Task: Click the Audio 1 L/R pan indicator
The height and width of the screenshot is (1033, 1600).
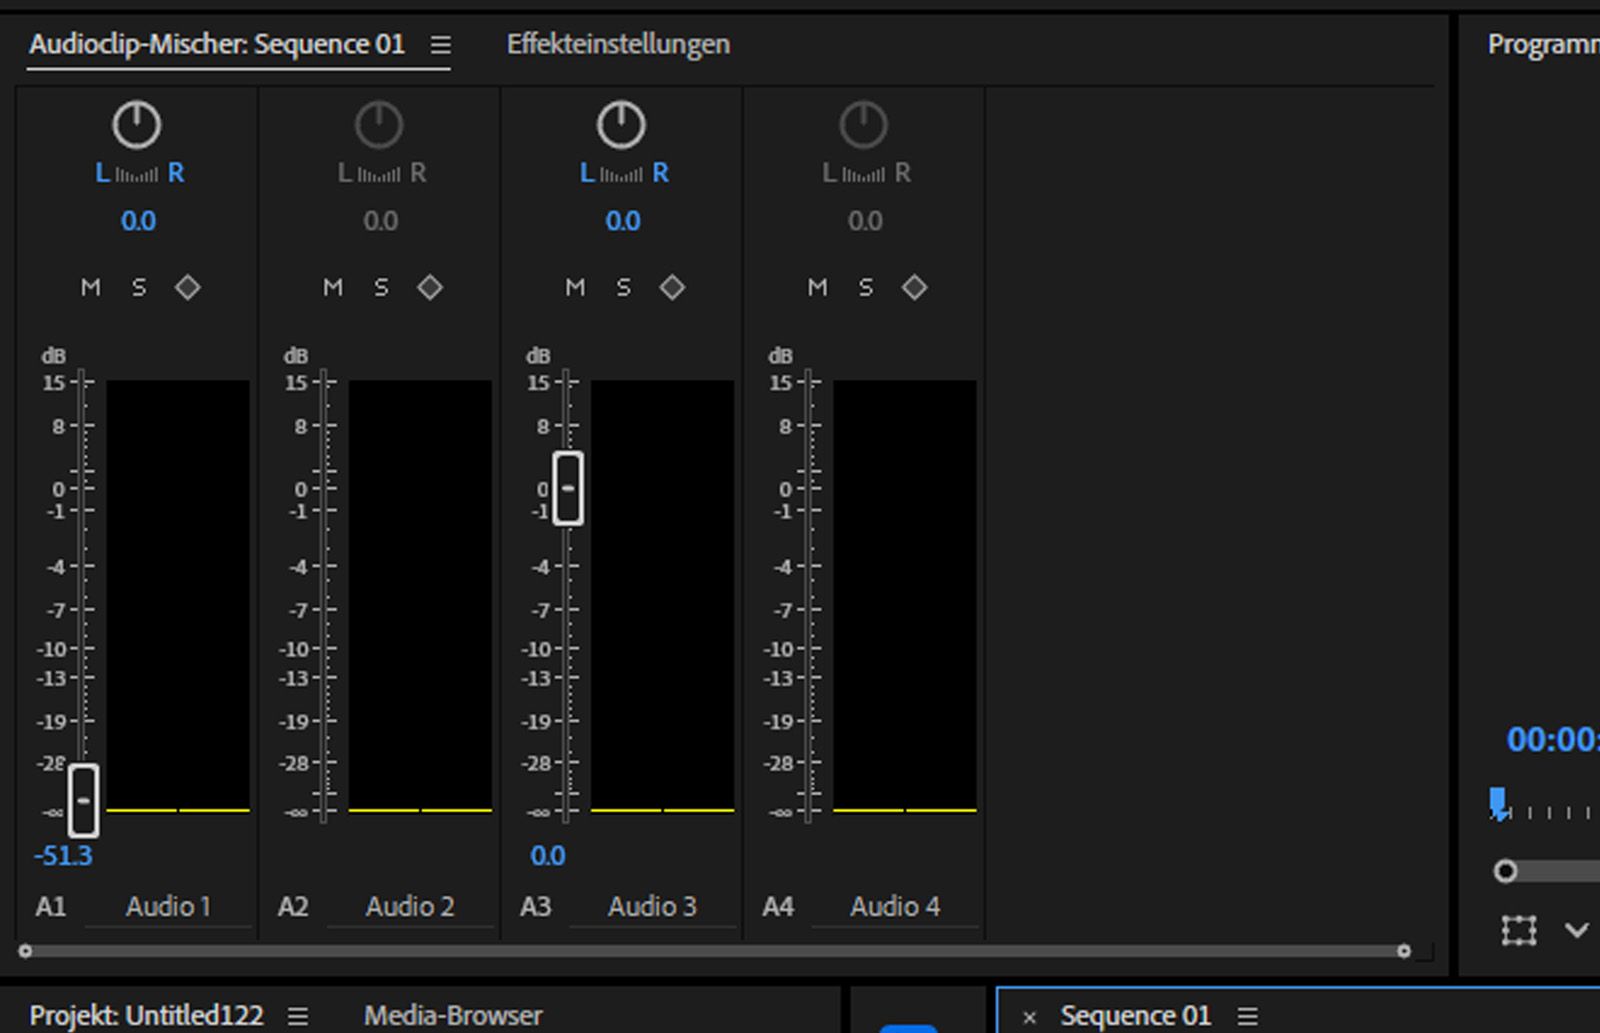Action: click(x=139, y=173)
